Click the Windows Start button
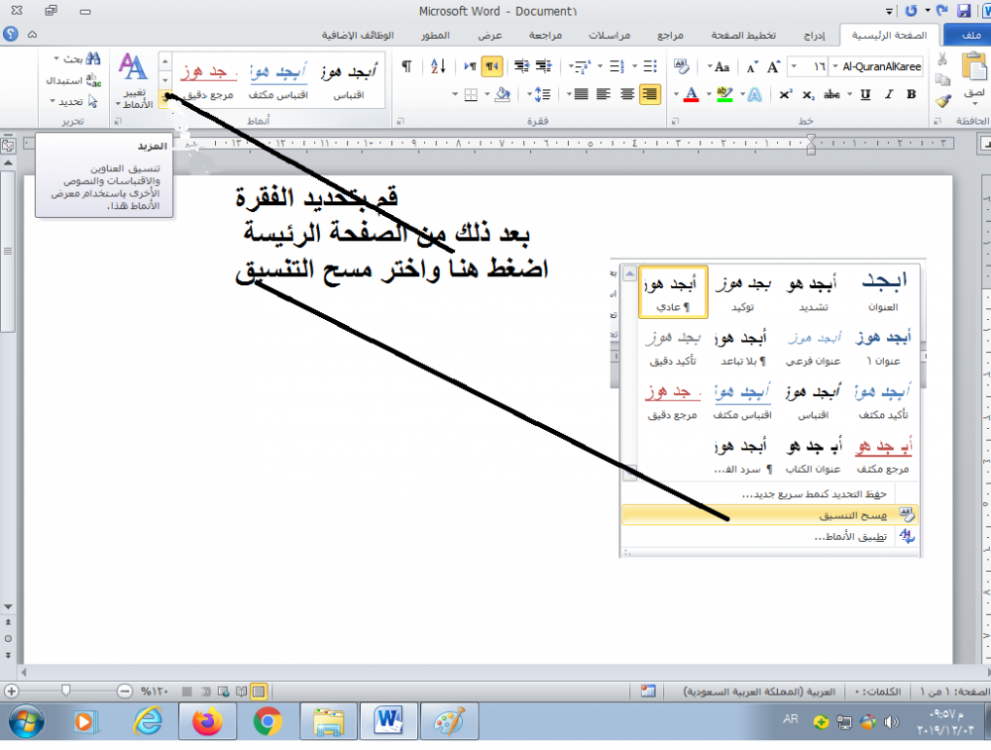 pyautogui.click(x=26, y=721)
